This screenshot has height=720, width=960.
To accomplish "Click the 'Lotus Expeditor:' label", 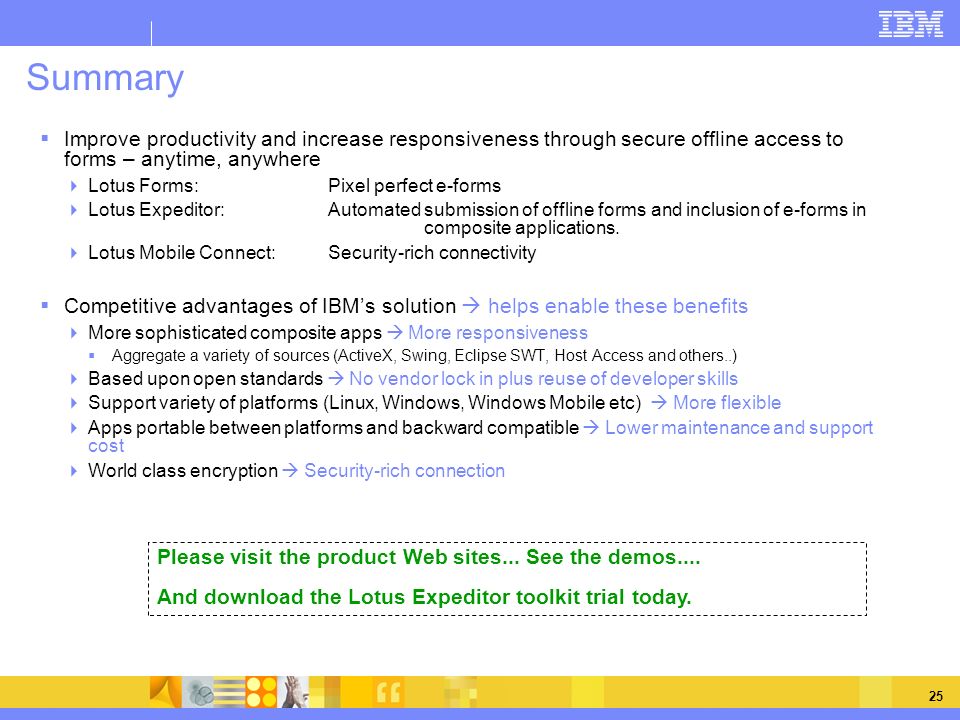I will tap(156, 210).
